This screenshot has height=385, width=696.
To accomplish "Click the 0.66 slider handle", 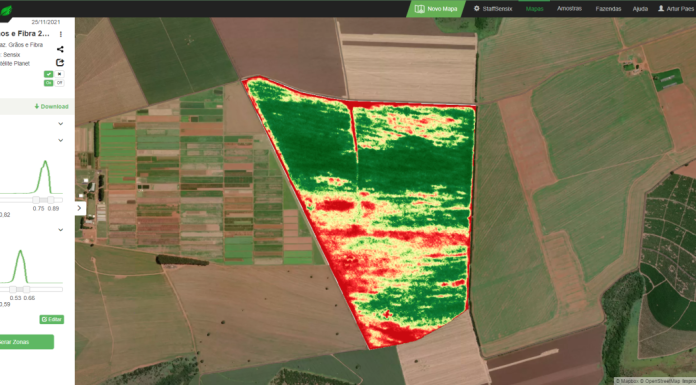I will [26, 290].
